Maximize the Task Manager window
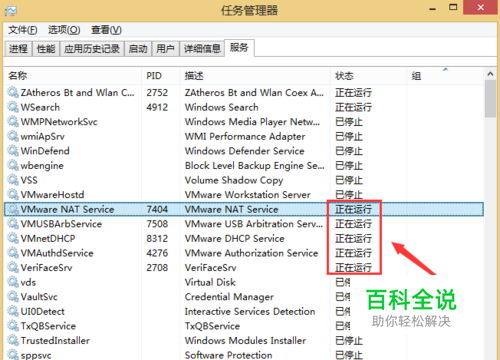The height and width of the screenshot is (360, 500). 453,7
